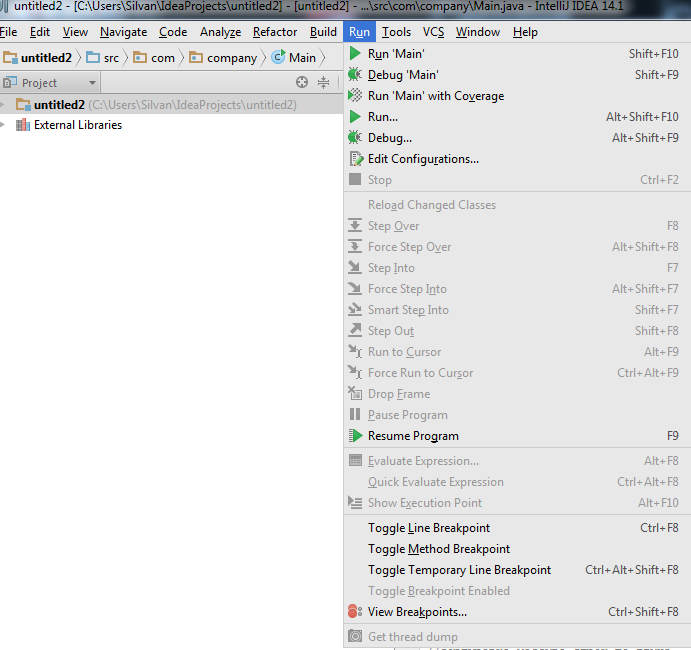Image resolution: width=691 pixels, height=650 pixels.
Task: Click the Step Out arrow icon
Action: 355,331
